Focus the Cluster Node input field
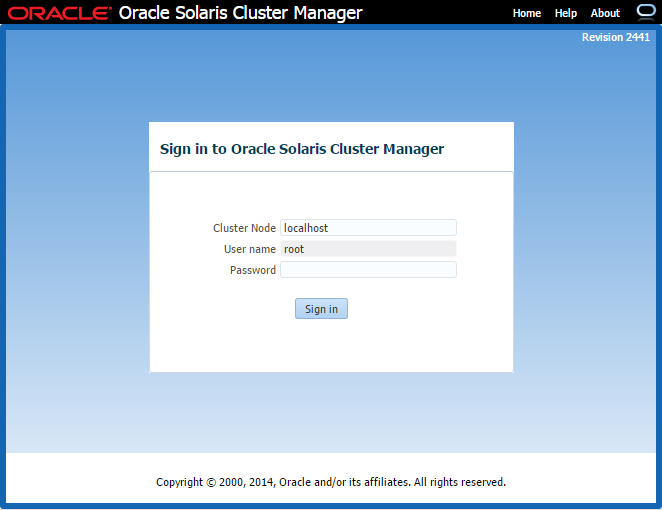662x510 pixels. pos(368,228)
